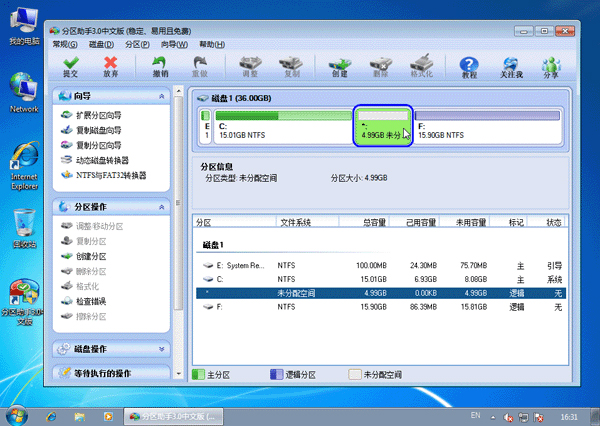The image size is (600, 426).
Task: Open the 分区(P) menu
Action: click(137, 45)
